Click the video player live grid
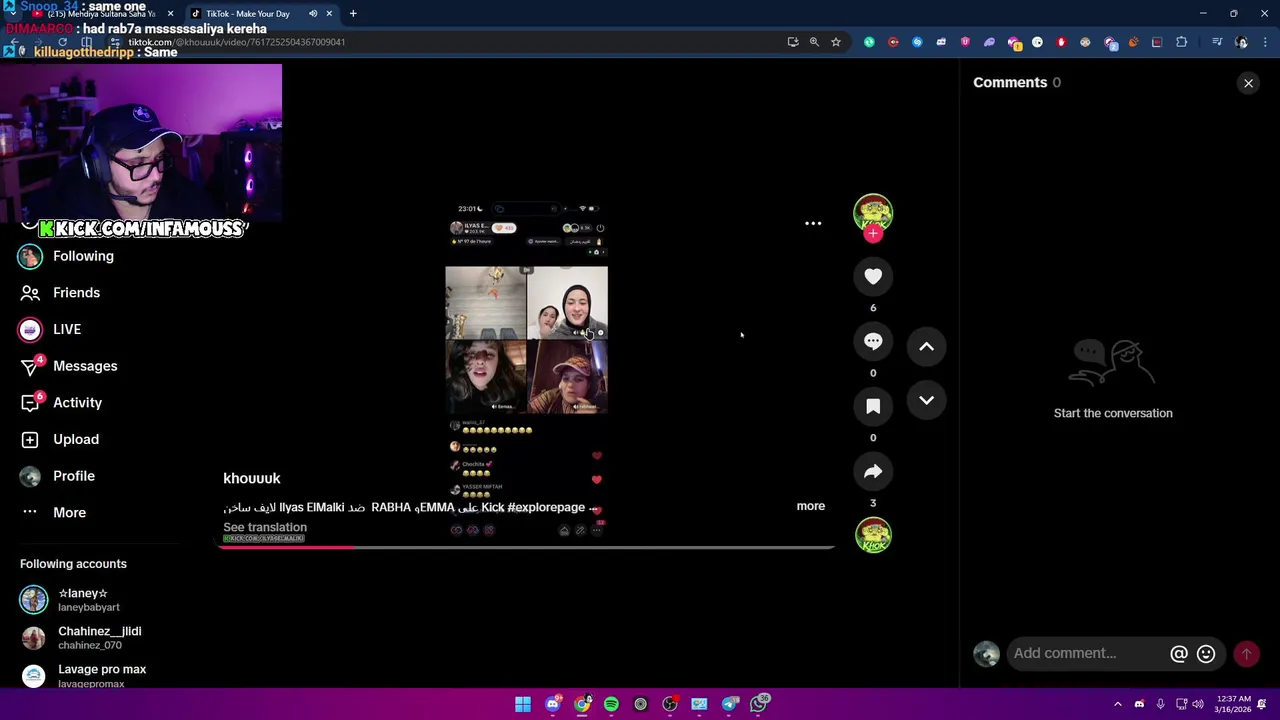This screenshot has height=720, width=1280. pyautogui.click(x=526, y=340)
